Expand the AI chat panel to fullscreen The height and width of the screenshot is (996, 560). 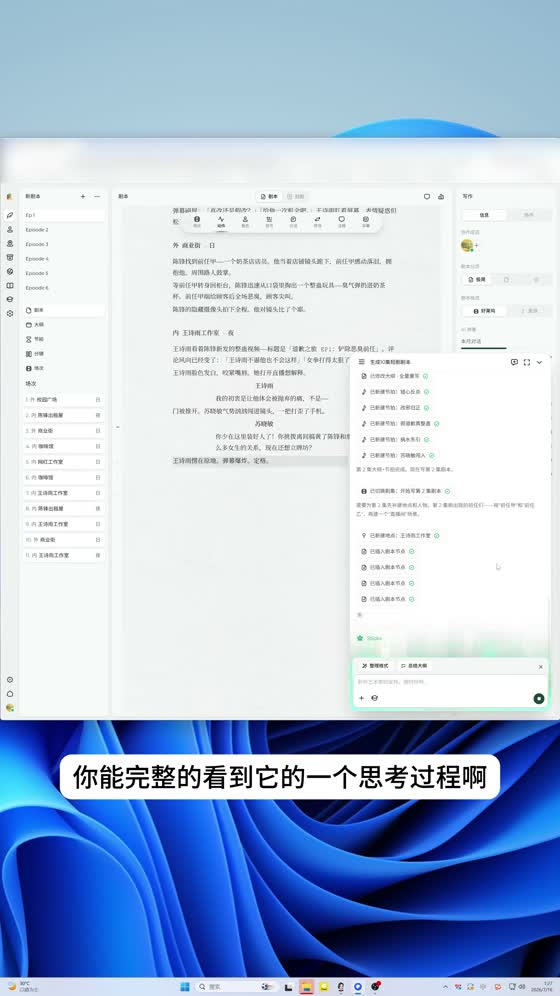526,362
